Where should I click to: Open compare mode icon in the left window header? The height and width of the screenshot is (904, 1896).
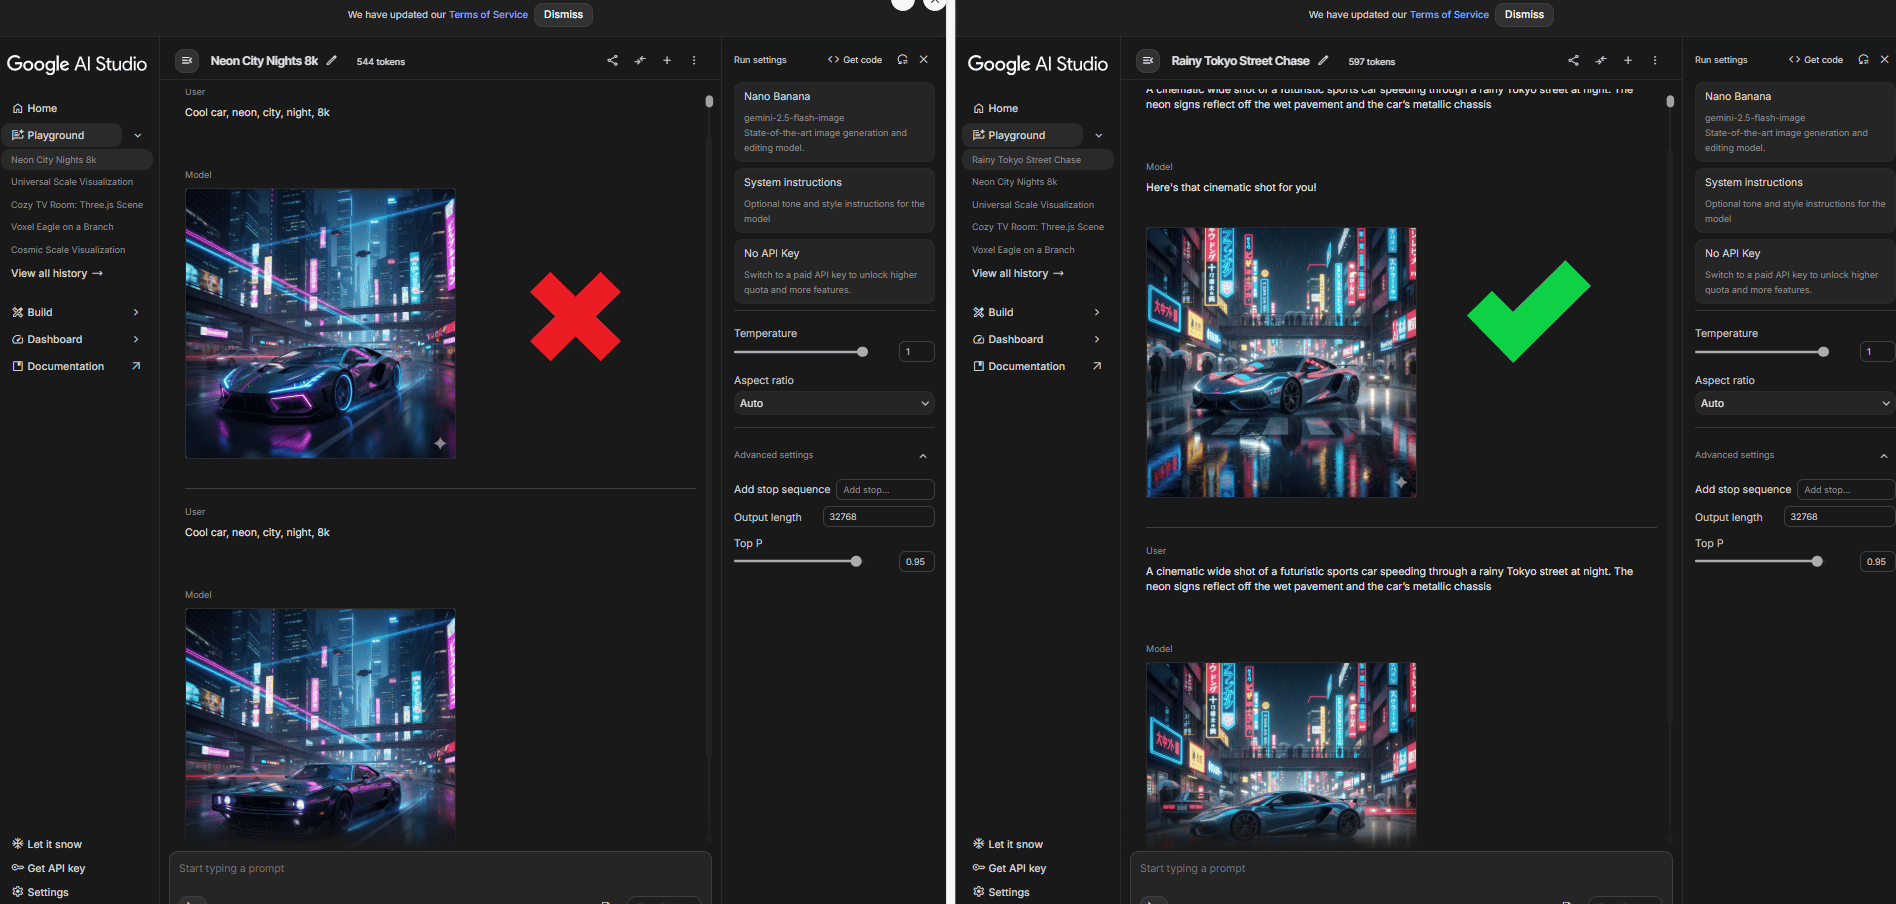coord(640,61)
